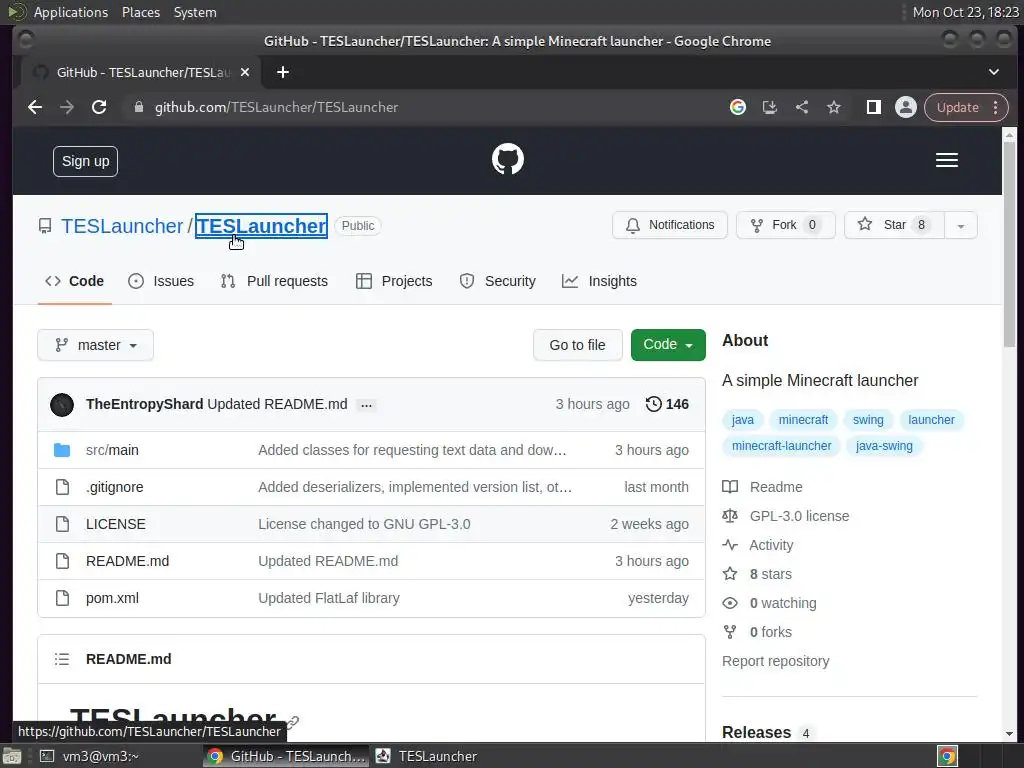
Task: Switch to the Issues tab
Action: tap(161, 281)
